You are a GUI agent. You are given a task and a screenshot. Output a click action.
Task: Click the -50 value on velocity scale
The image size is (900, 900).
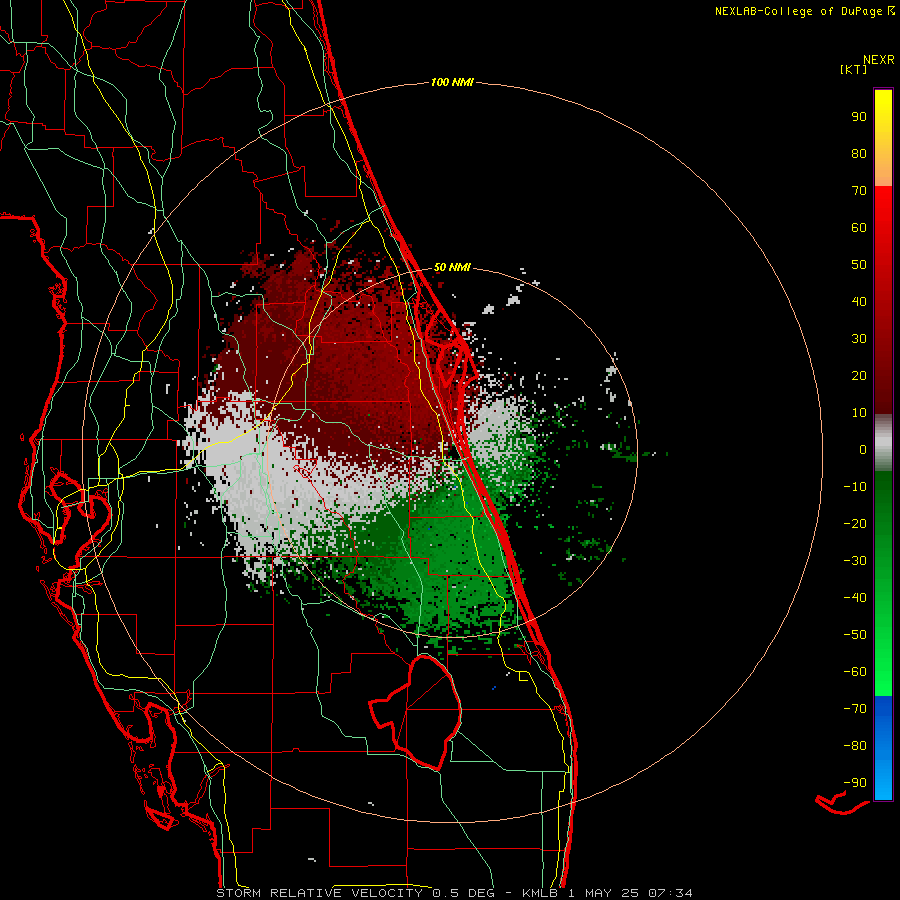855,635
